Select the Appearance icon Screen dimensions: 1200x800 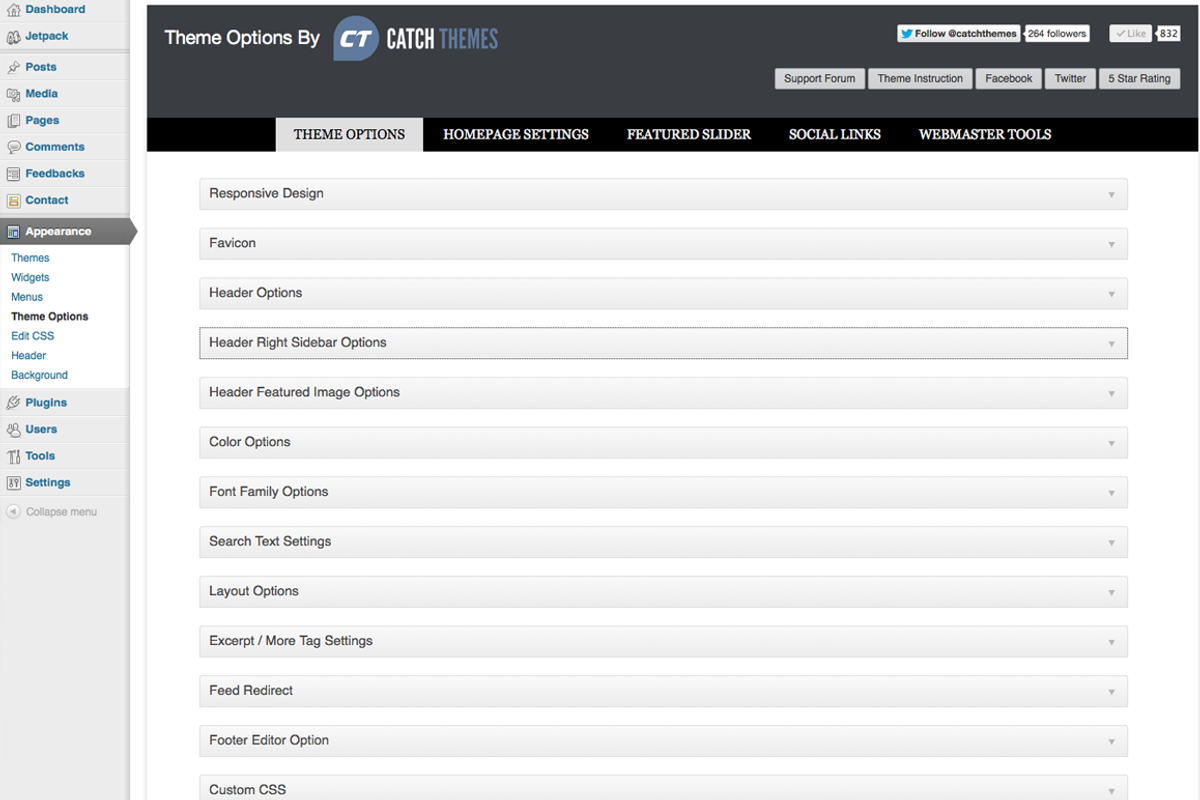(x=14, y=231)
